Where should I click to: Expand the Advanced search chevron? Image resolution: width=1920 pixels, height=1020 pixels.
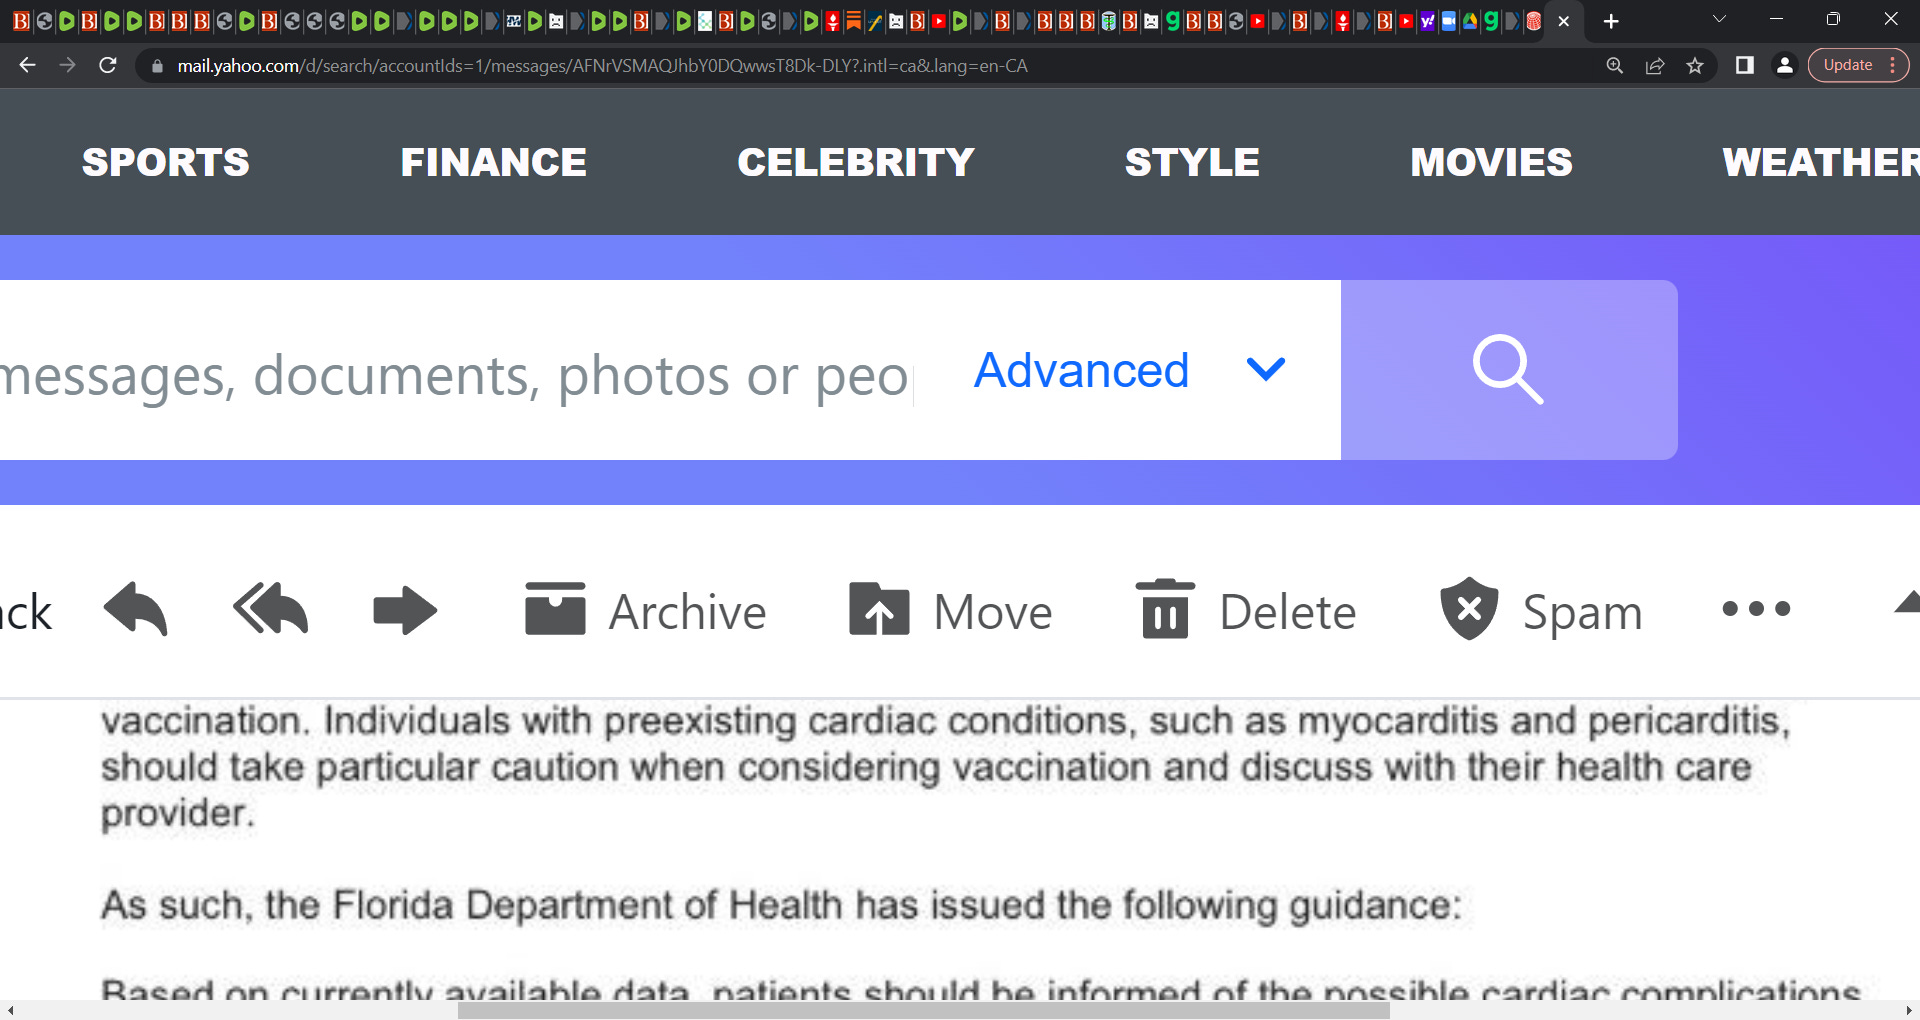[1266, 370]
